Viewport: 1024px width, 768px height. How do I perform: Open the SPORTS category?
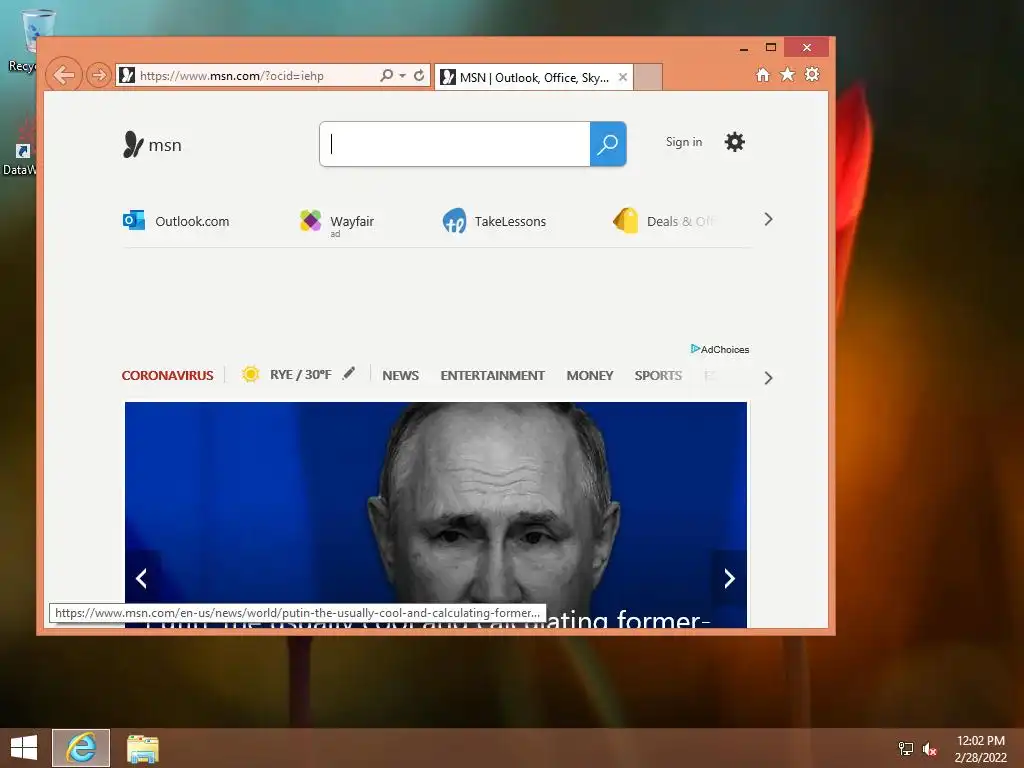point(658,376)
